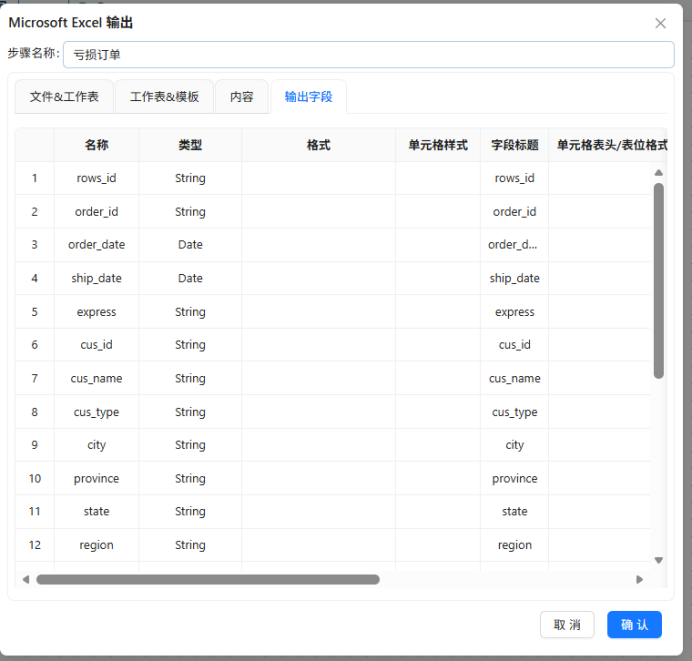Select the express name cell

(x=97, y=312)
